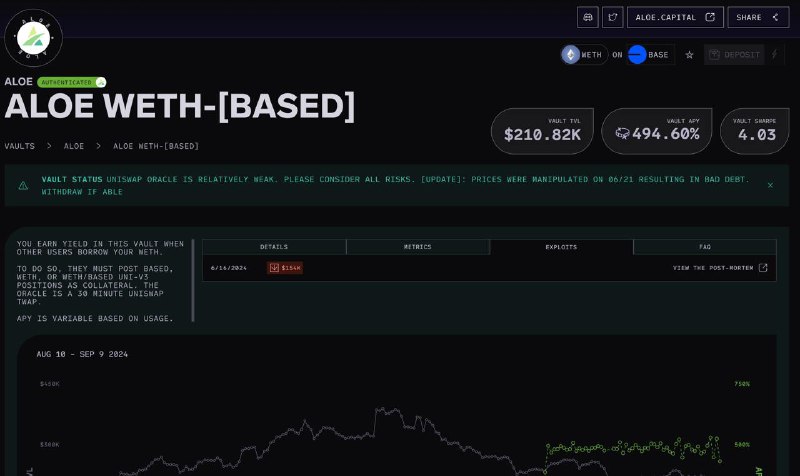
Task: Click exploit date 6/14/2024
Action: click(229, 268)
